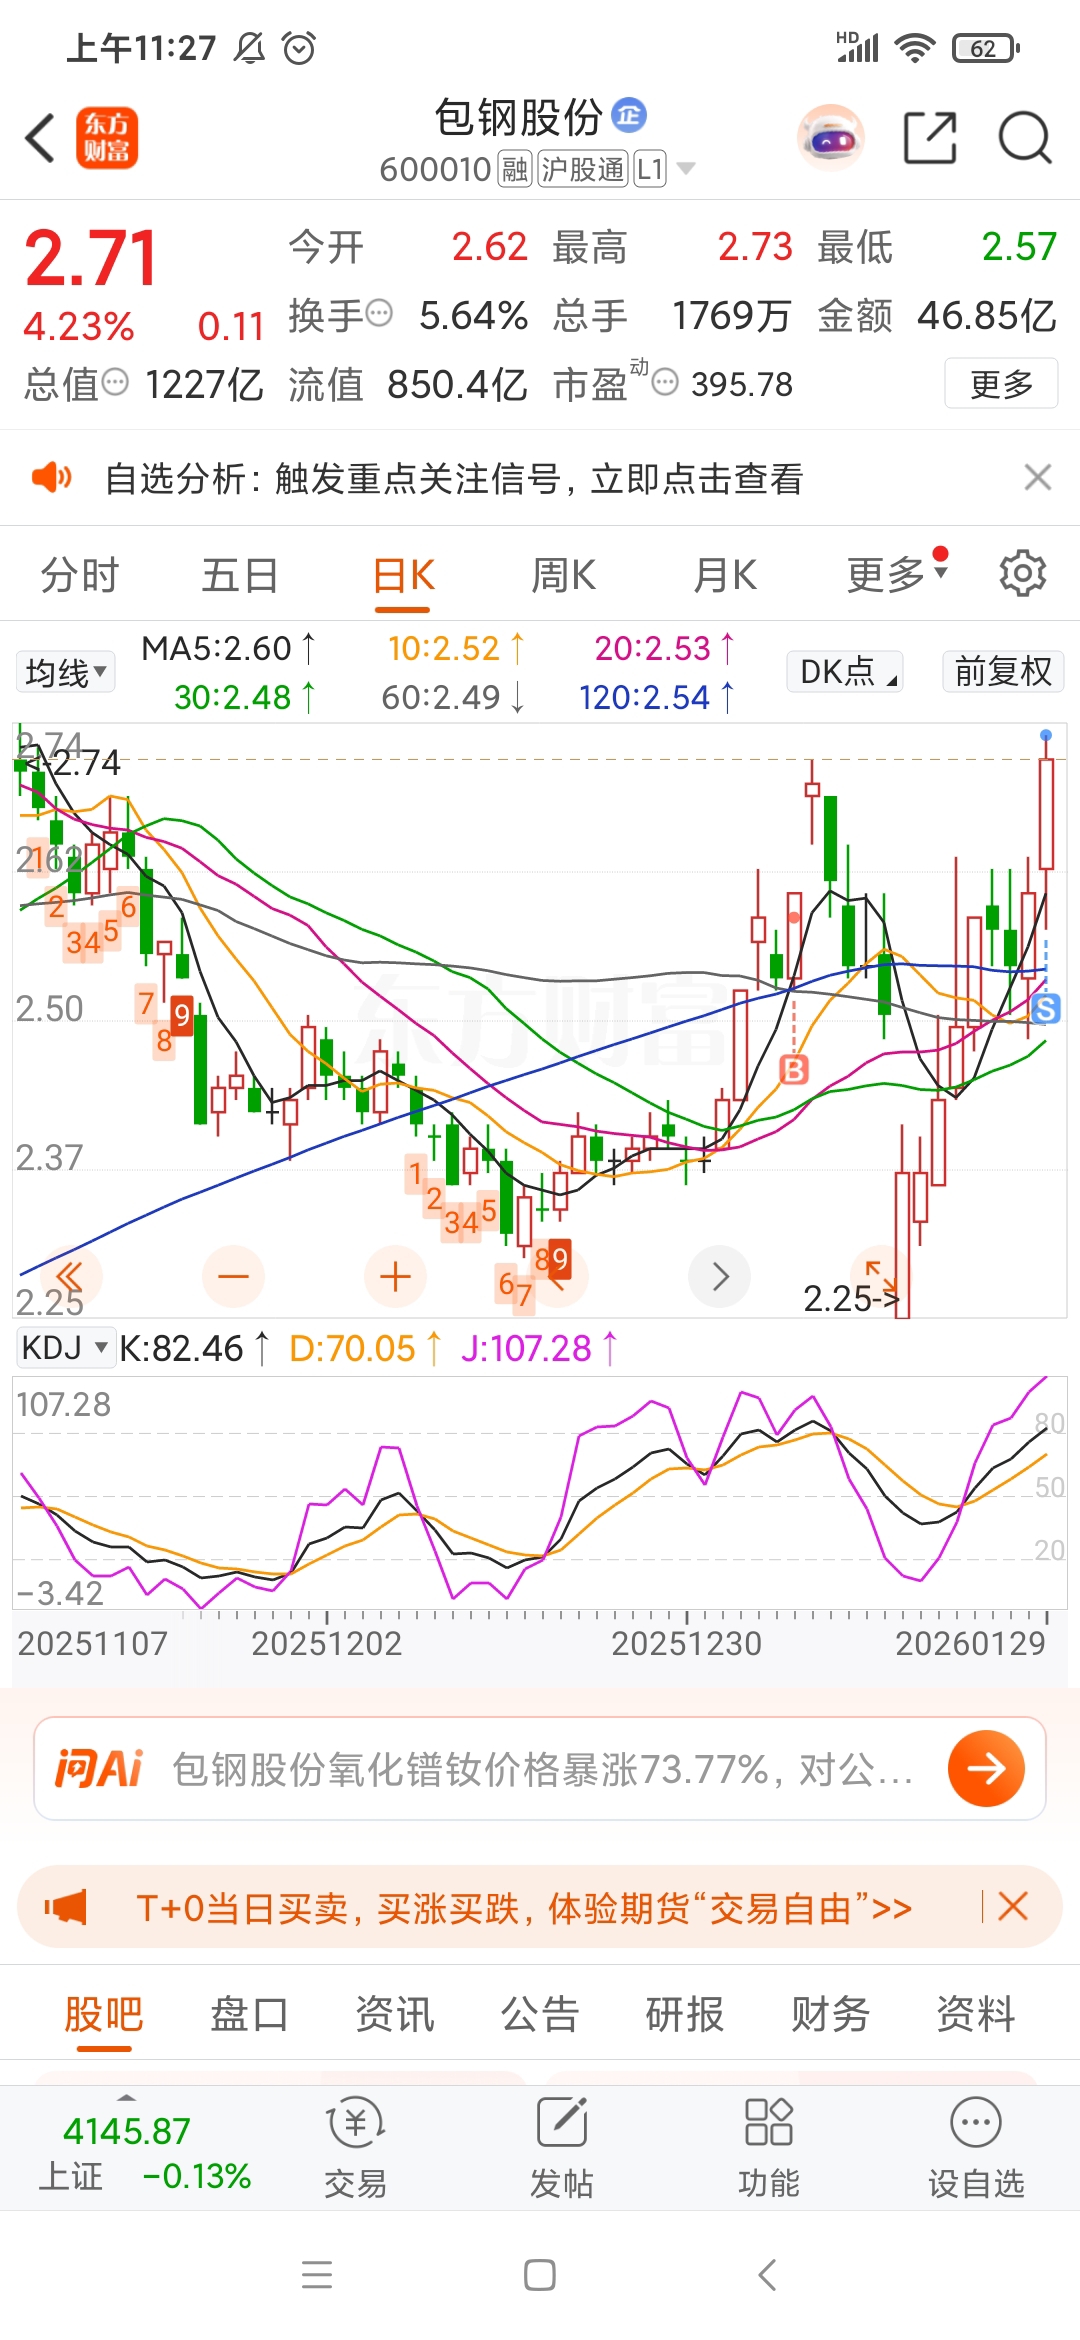Image resolution: width=1080 pixels, height=2340 pixels.
Task: Switch to the 财务 tab
Action: tap(830, 2013)
